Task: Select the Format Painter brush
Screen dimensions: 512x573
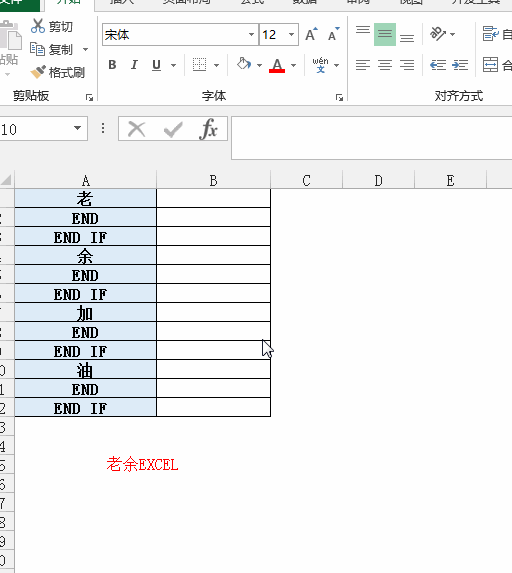Action: [38, 72]
